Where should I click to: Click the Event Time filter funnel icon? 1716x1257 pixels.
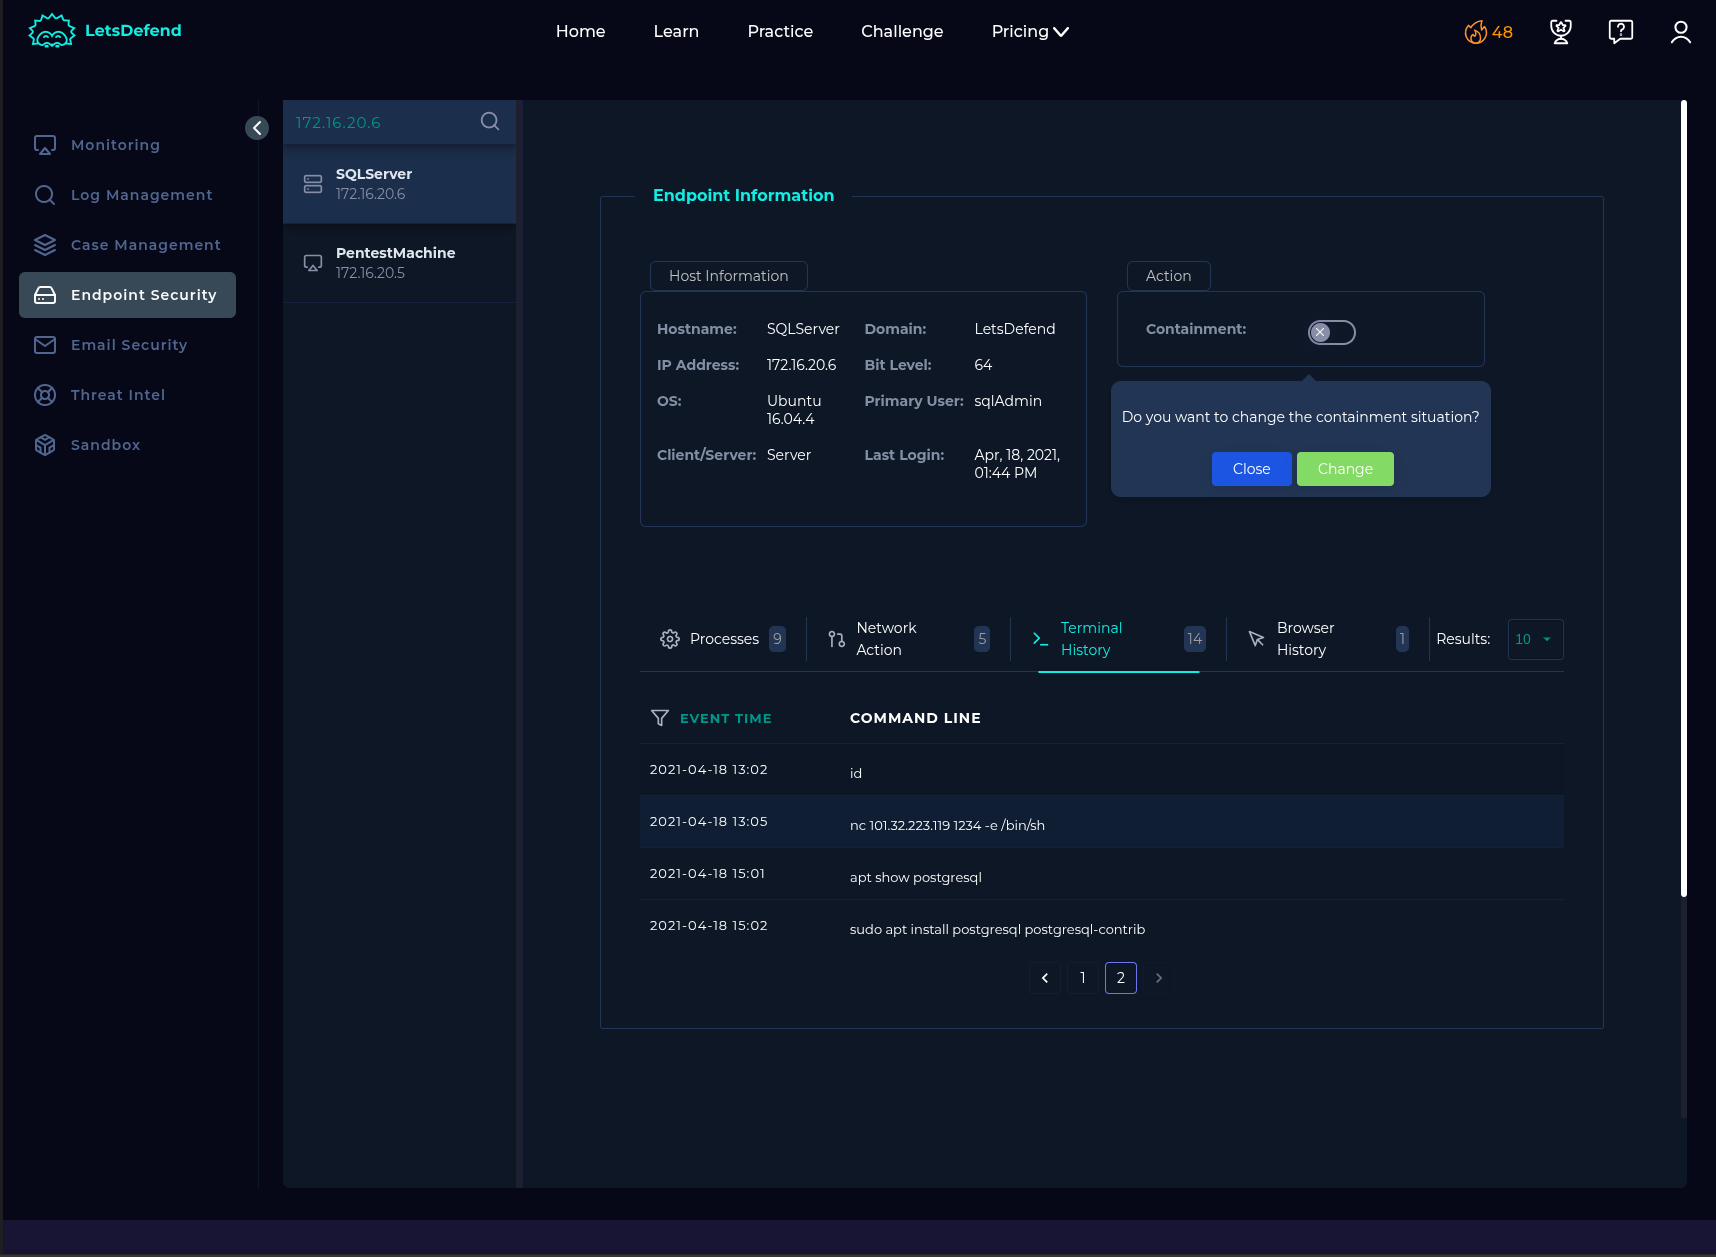point(660,718)
